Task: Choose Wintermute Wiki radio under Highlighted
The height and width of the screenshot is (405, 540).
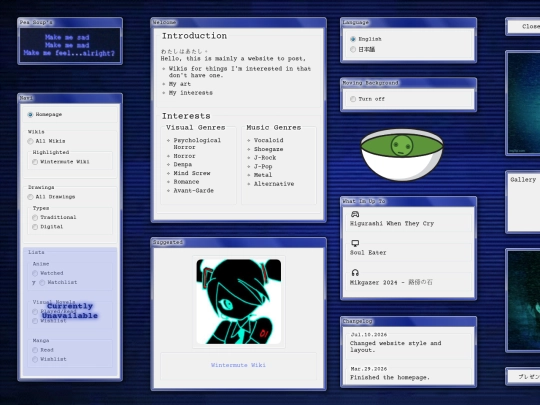Action: (x=35, y=162)
